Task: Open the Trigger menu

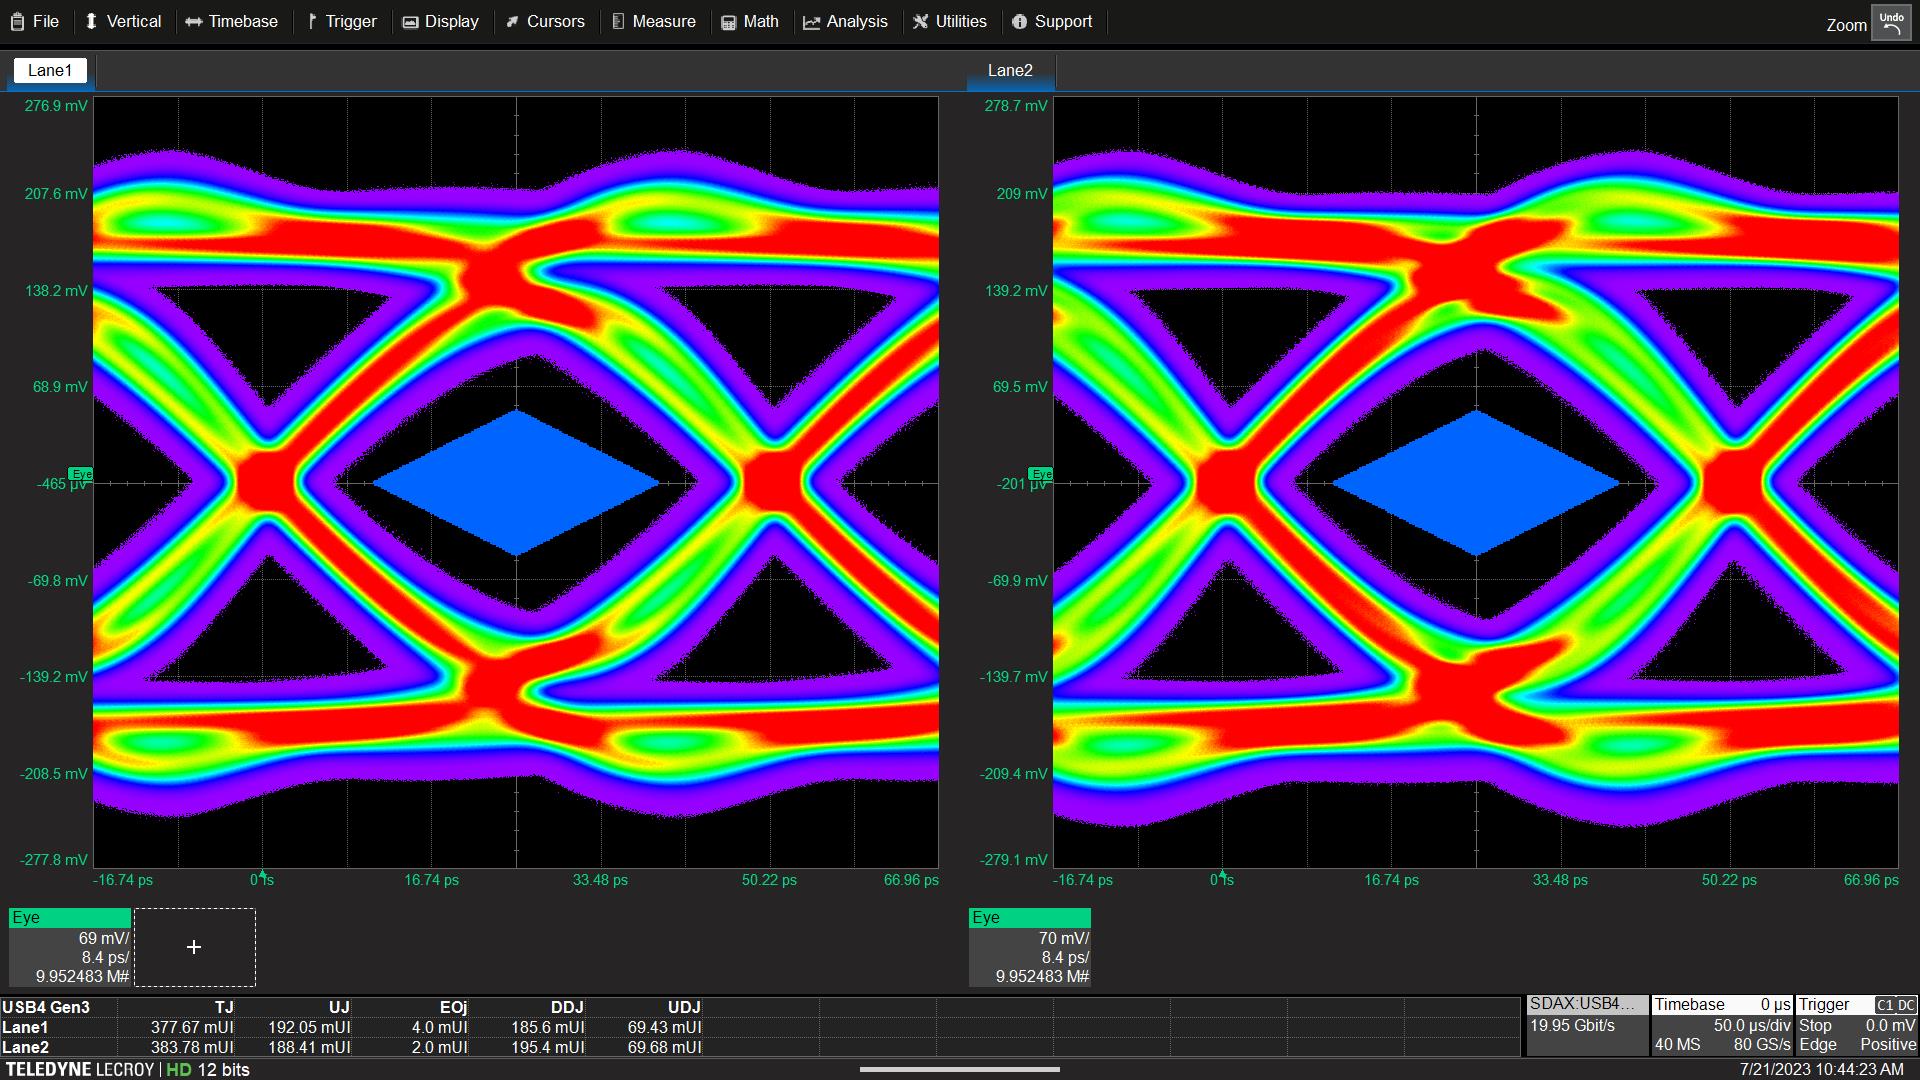Action: pyautogui.click(x=341, y=21)
